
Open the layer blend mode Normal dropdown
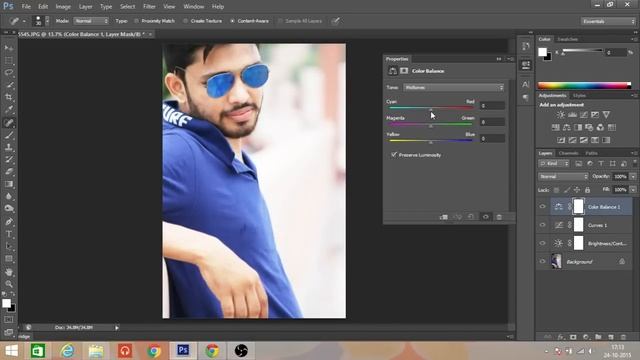point(563,176)
